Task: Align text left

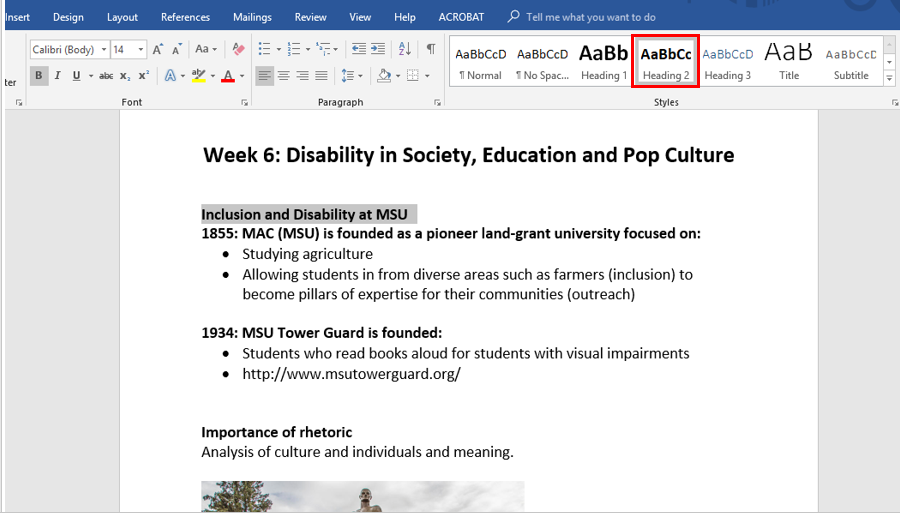Action: (265, 75)
